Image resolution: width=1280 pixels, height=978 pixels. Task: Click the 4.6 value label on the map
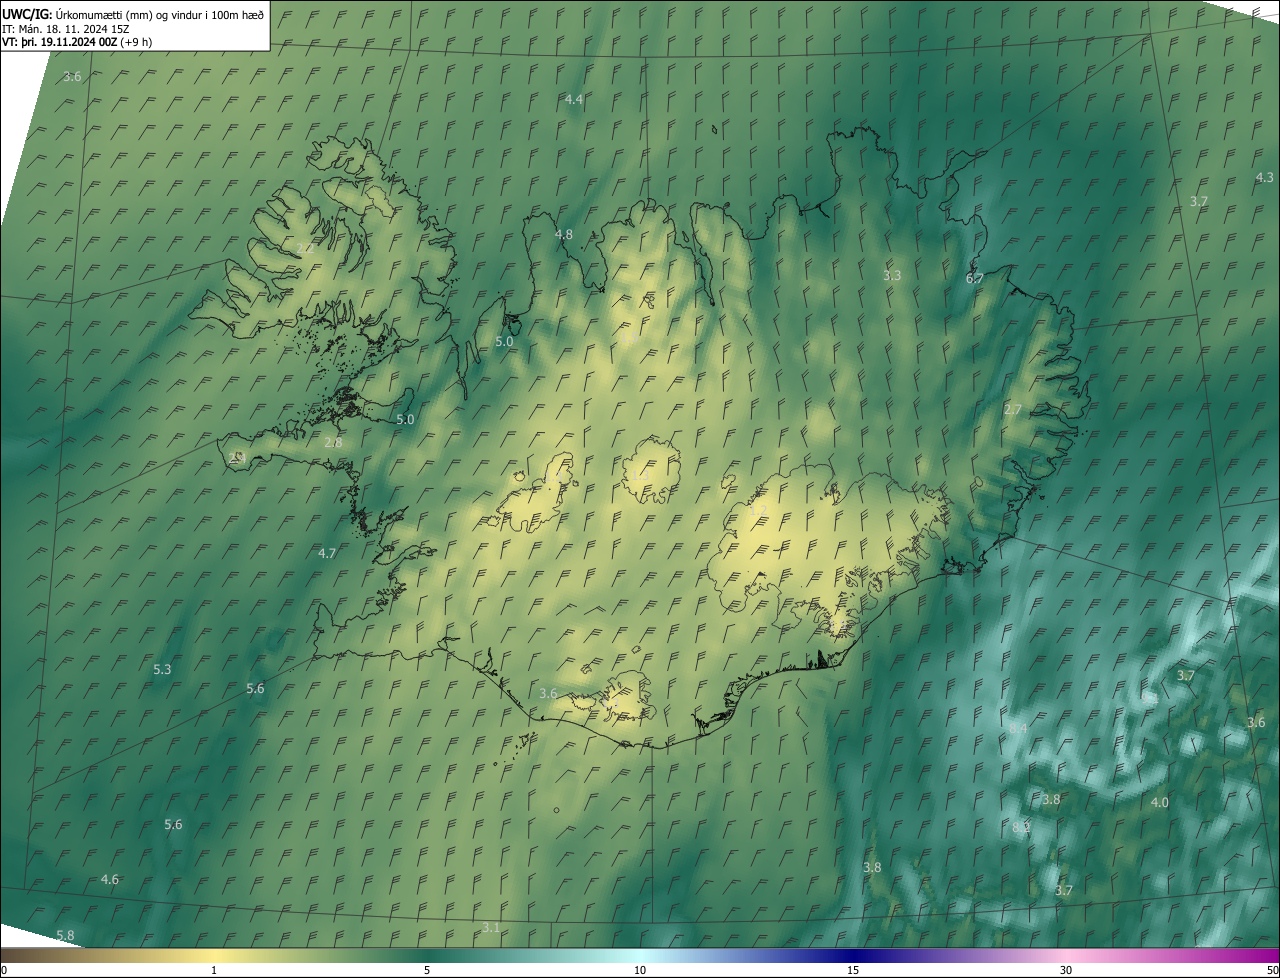110,879
